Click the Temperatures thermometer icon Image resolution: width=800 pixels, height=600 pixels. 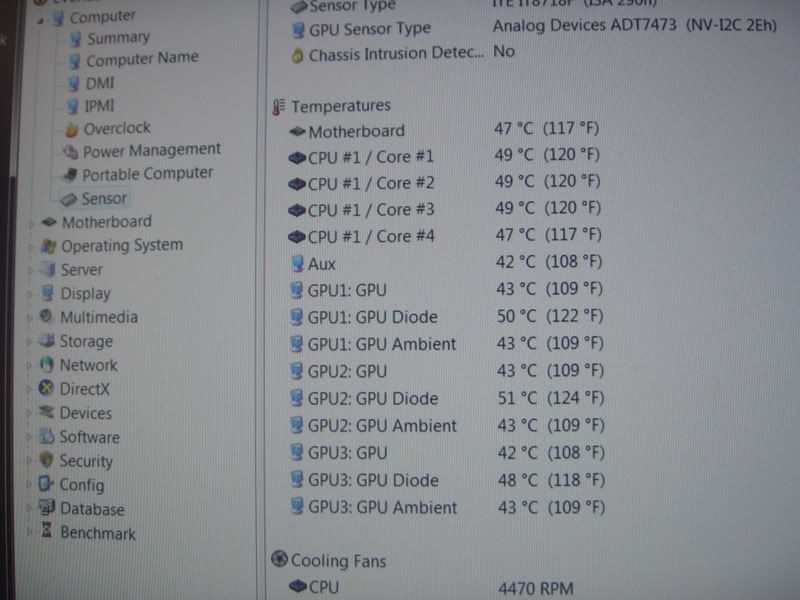pos(279,106)
